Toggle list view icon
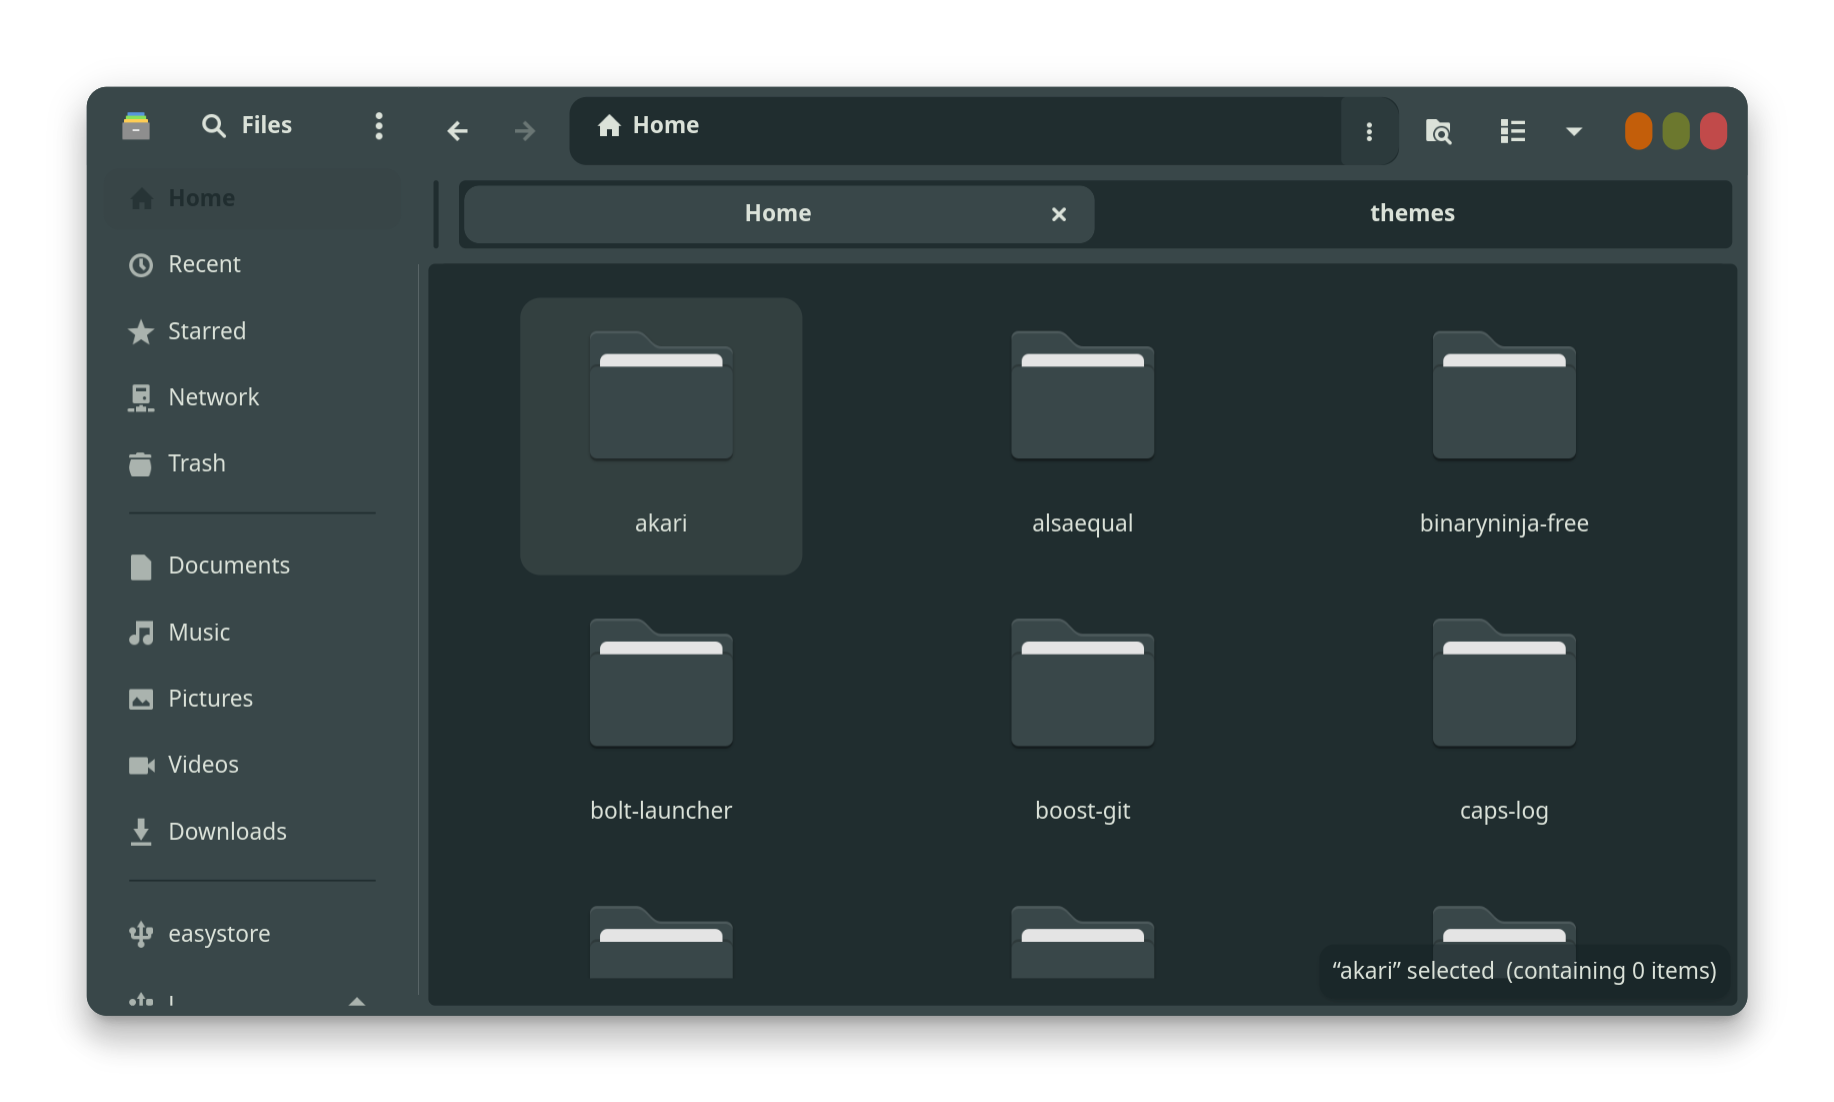This screenshot has width=1834, height=1102. coord(1512,131)
